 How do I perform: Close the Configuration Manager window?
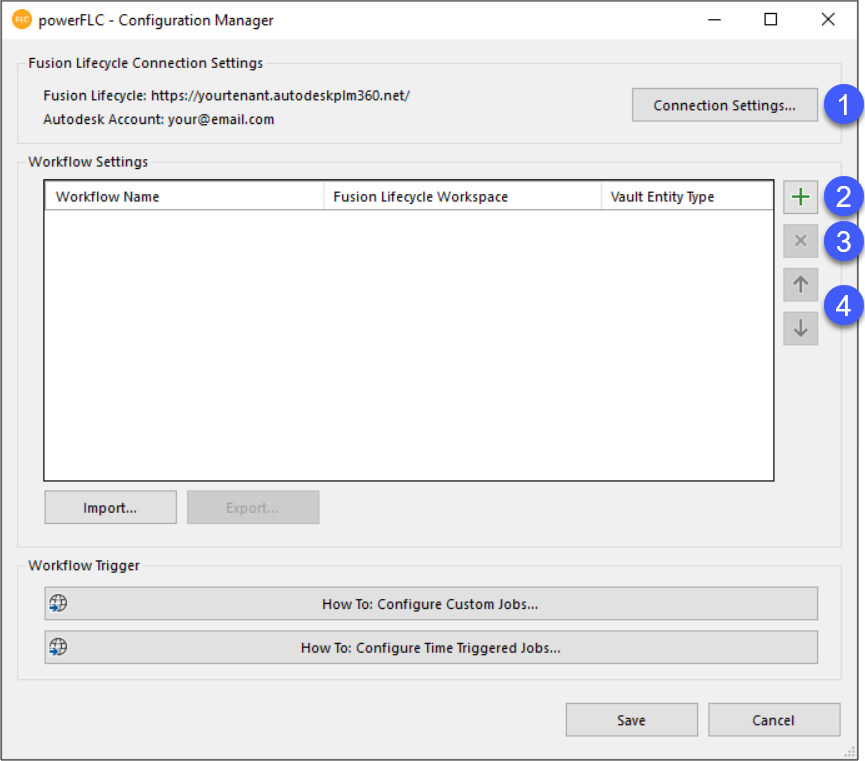coord(827,20)
